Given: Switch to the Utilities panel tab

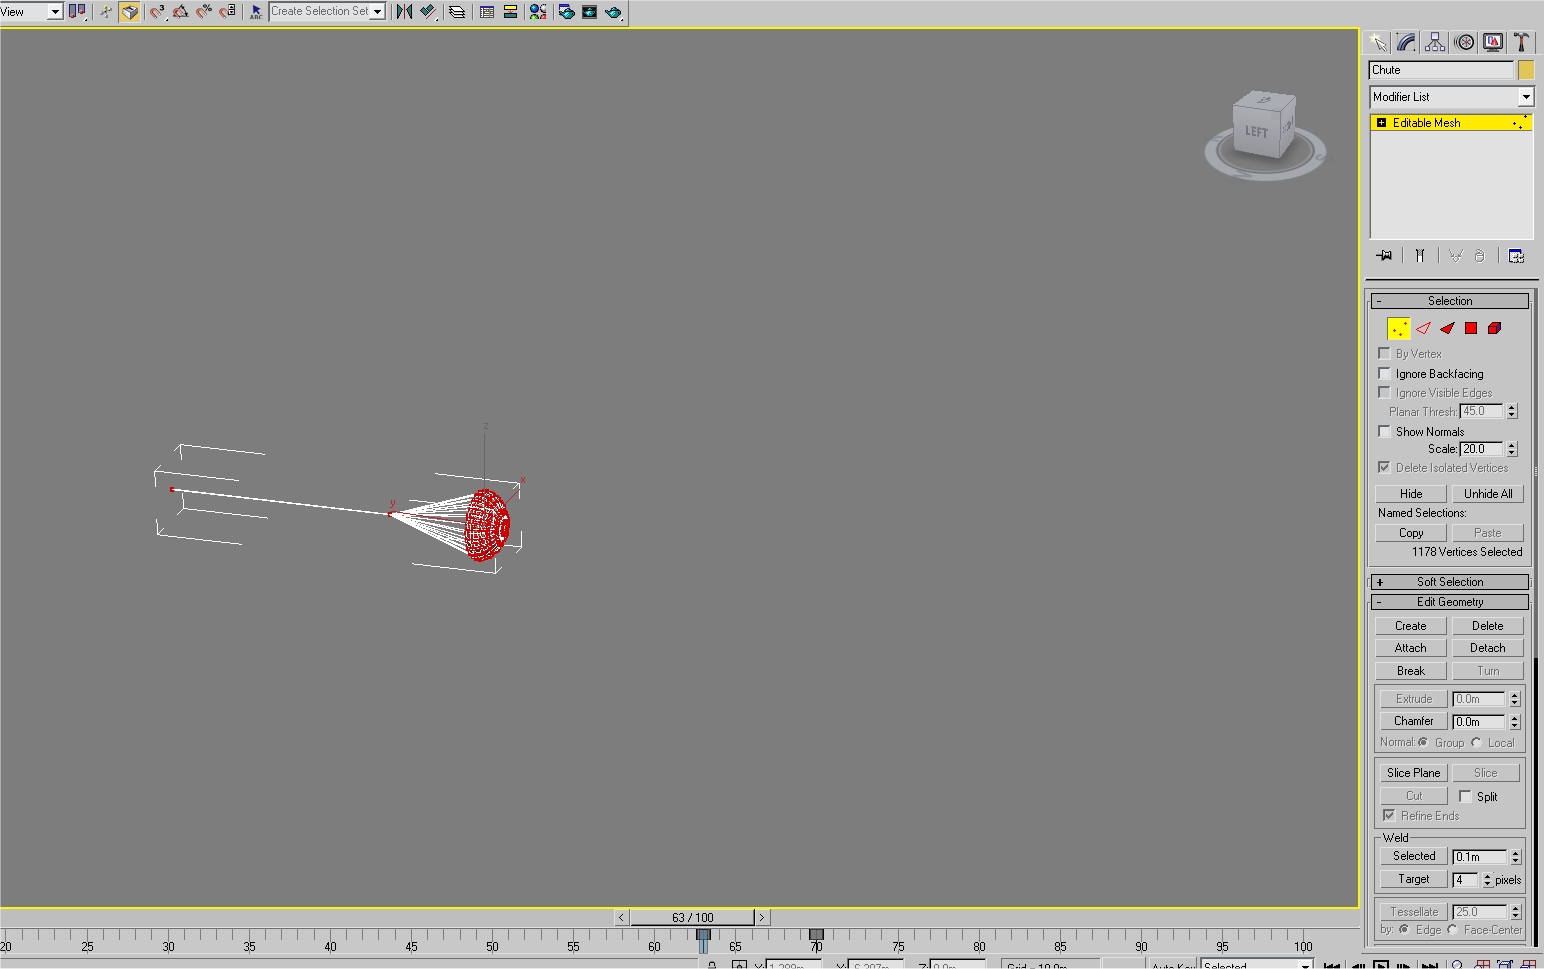Looking at the screenshot, I should coord(1521,42).
